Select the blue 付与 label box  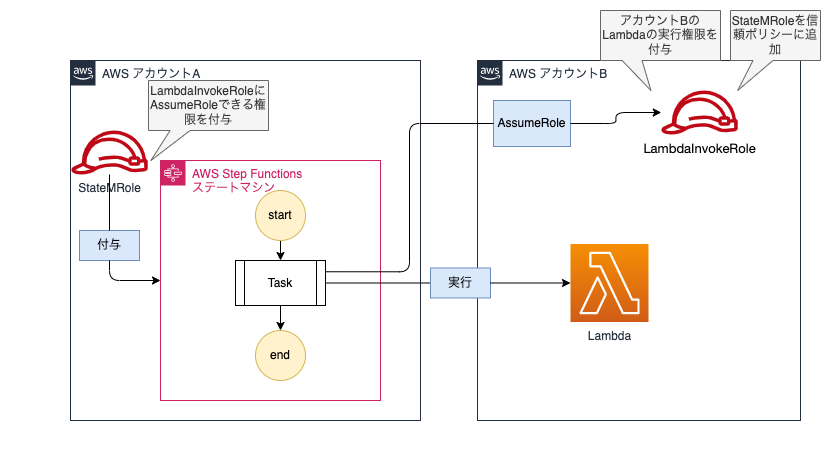[x=108, y=245]
